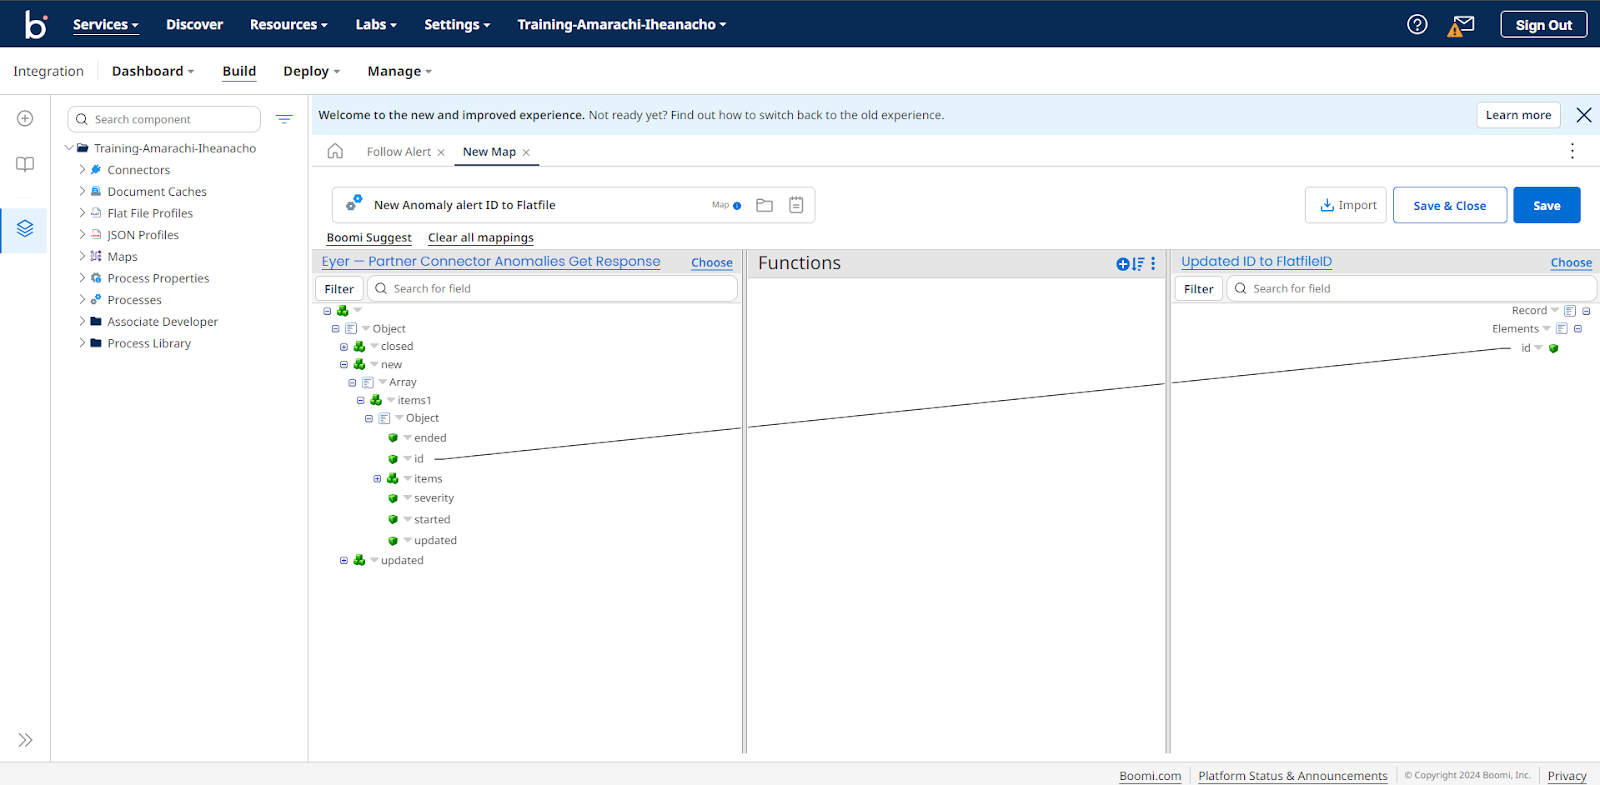Screen dimensions: 1600x785
Task: Switch to the Build tab
Action: 239,71
